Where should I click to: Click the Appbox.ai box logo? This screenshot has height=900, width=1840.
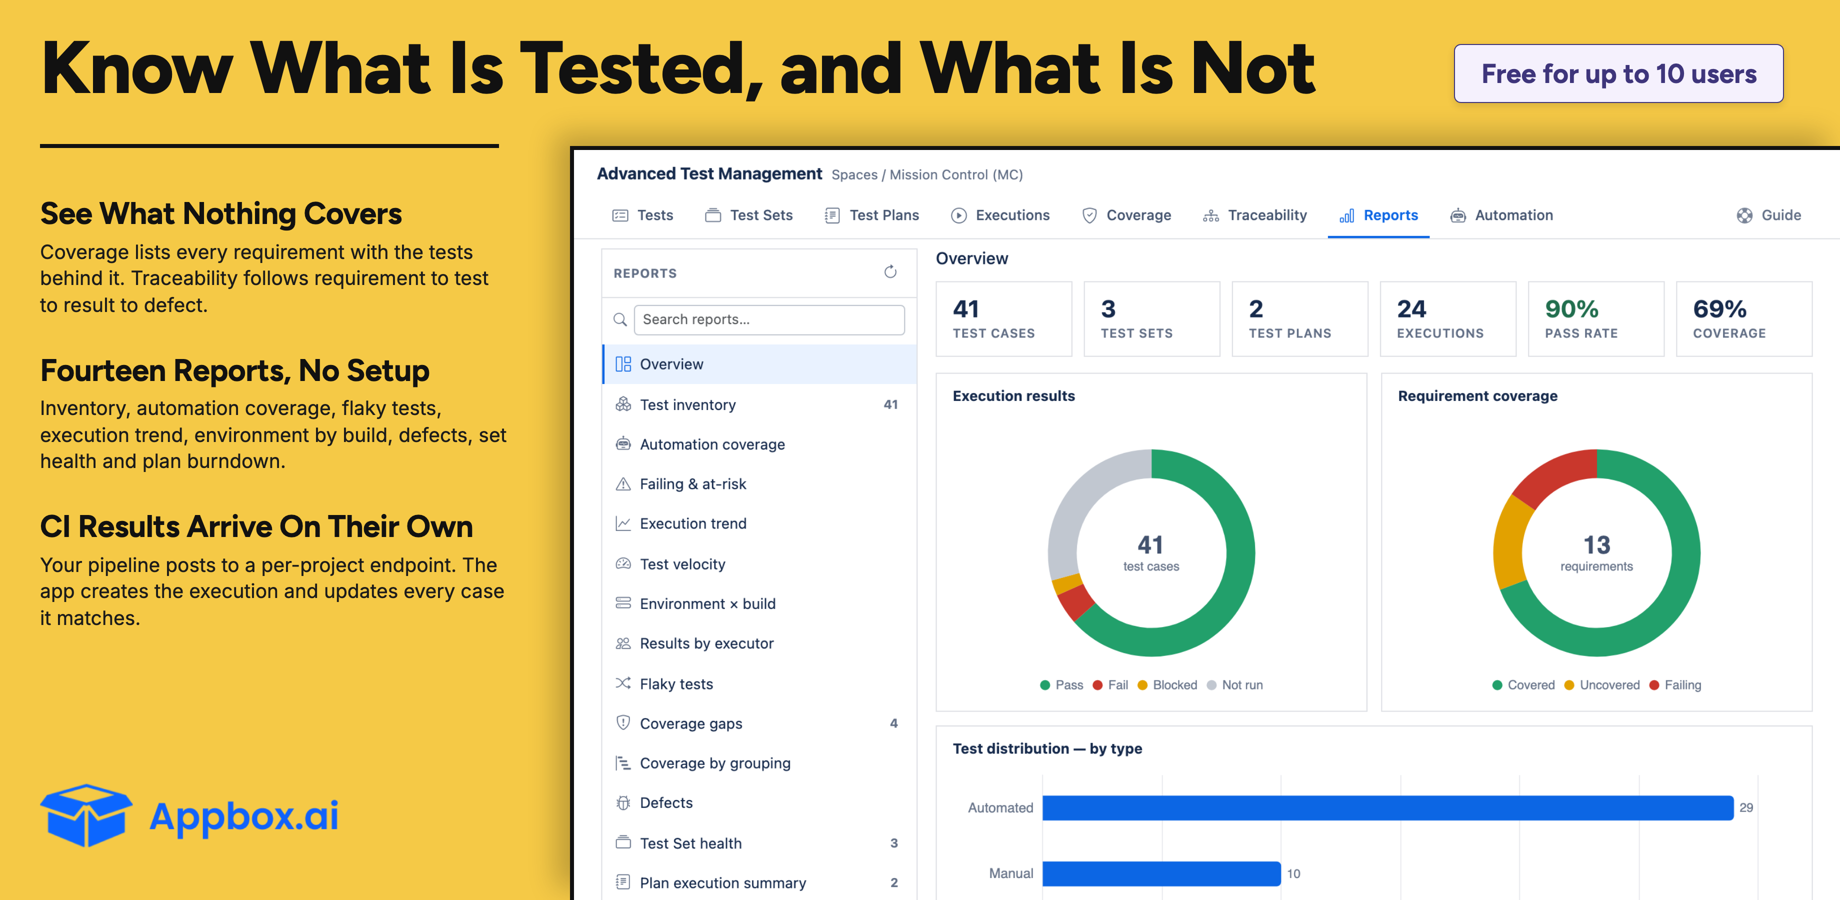[86, 815]
